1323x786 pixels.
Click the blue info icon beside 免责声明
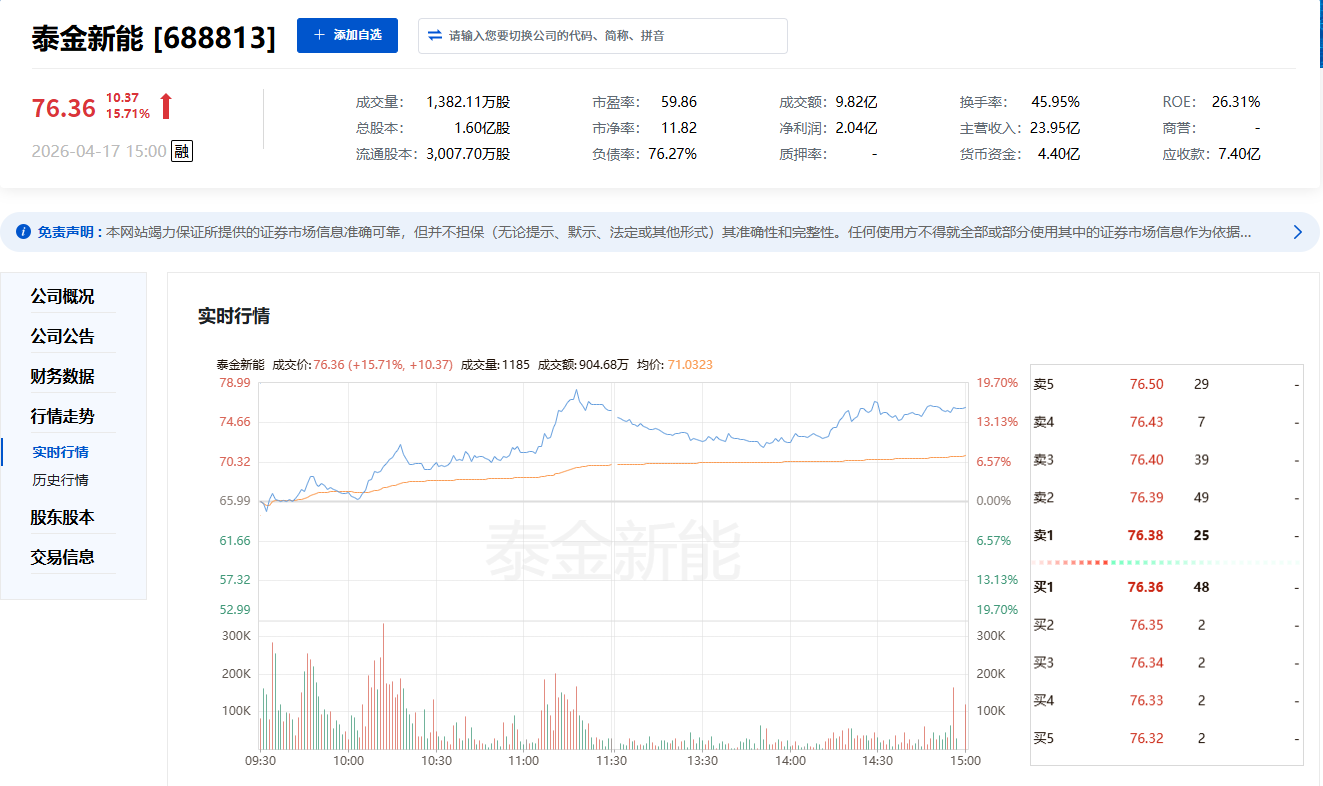(x=24, y=232)
